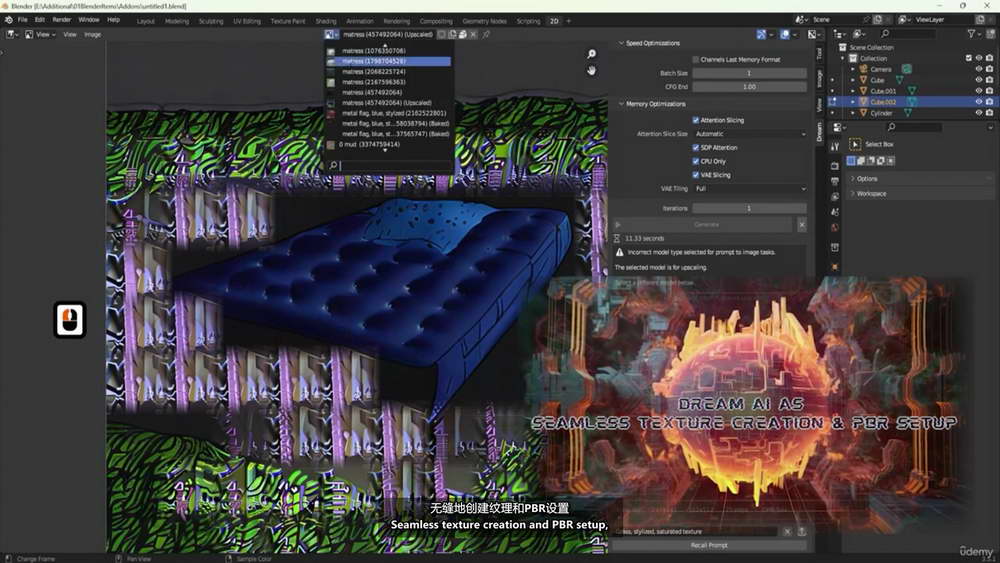Hide Cube.001 with its eye icon
The width and height of the screenshot is (1000, 563).
click(x=978, y=91)
